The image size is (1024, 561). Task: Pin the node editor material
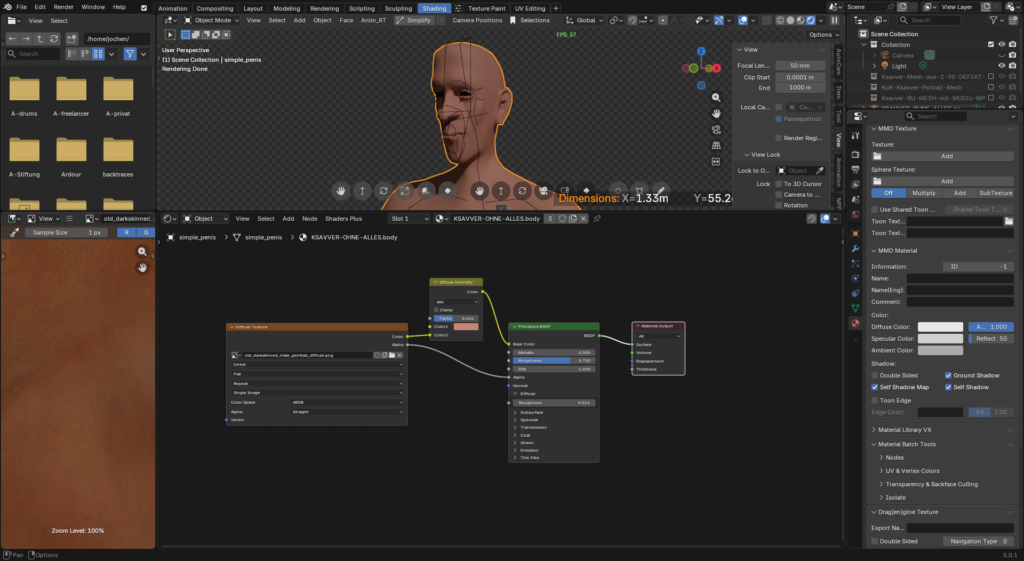(596, 219)
